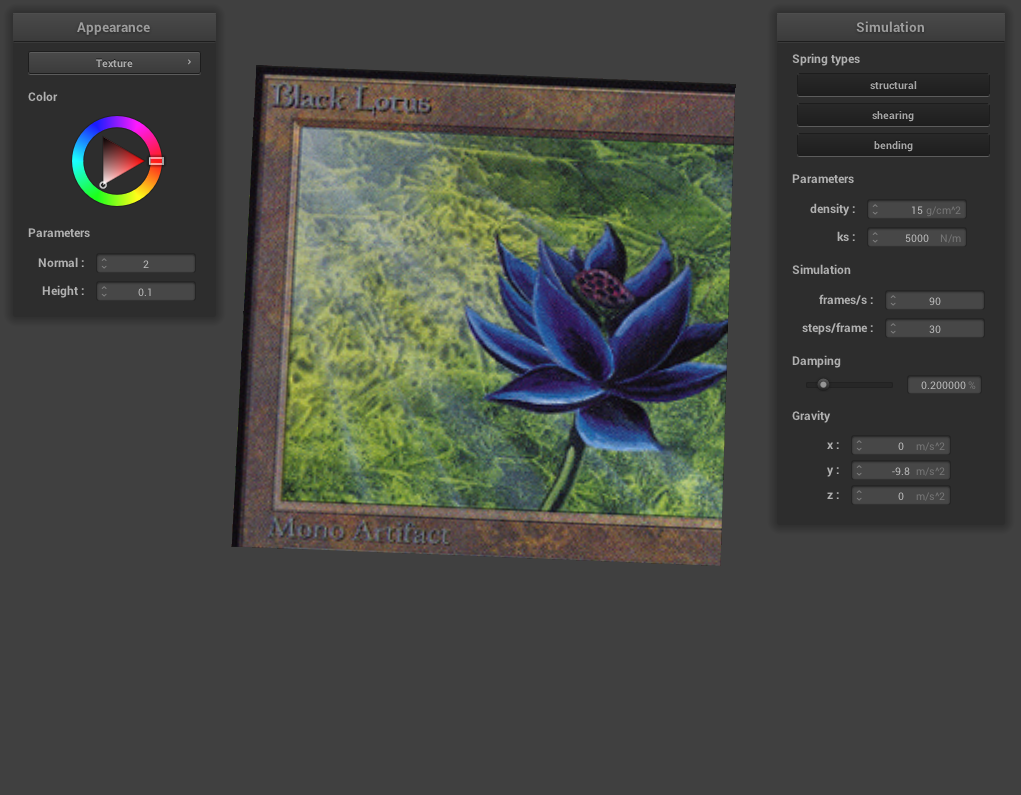This screenshot has height=795, width=1021.
Task: Click the density stepper arrows
Action: (x=875, y=210)
